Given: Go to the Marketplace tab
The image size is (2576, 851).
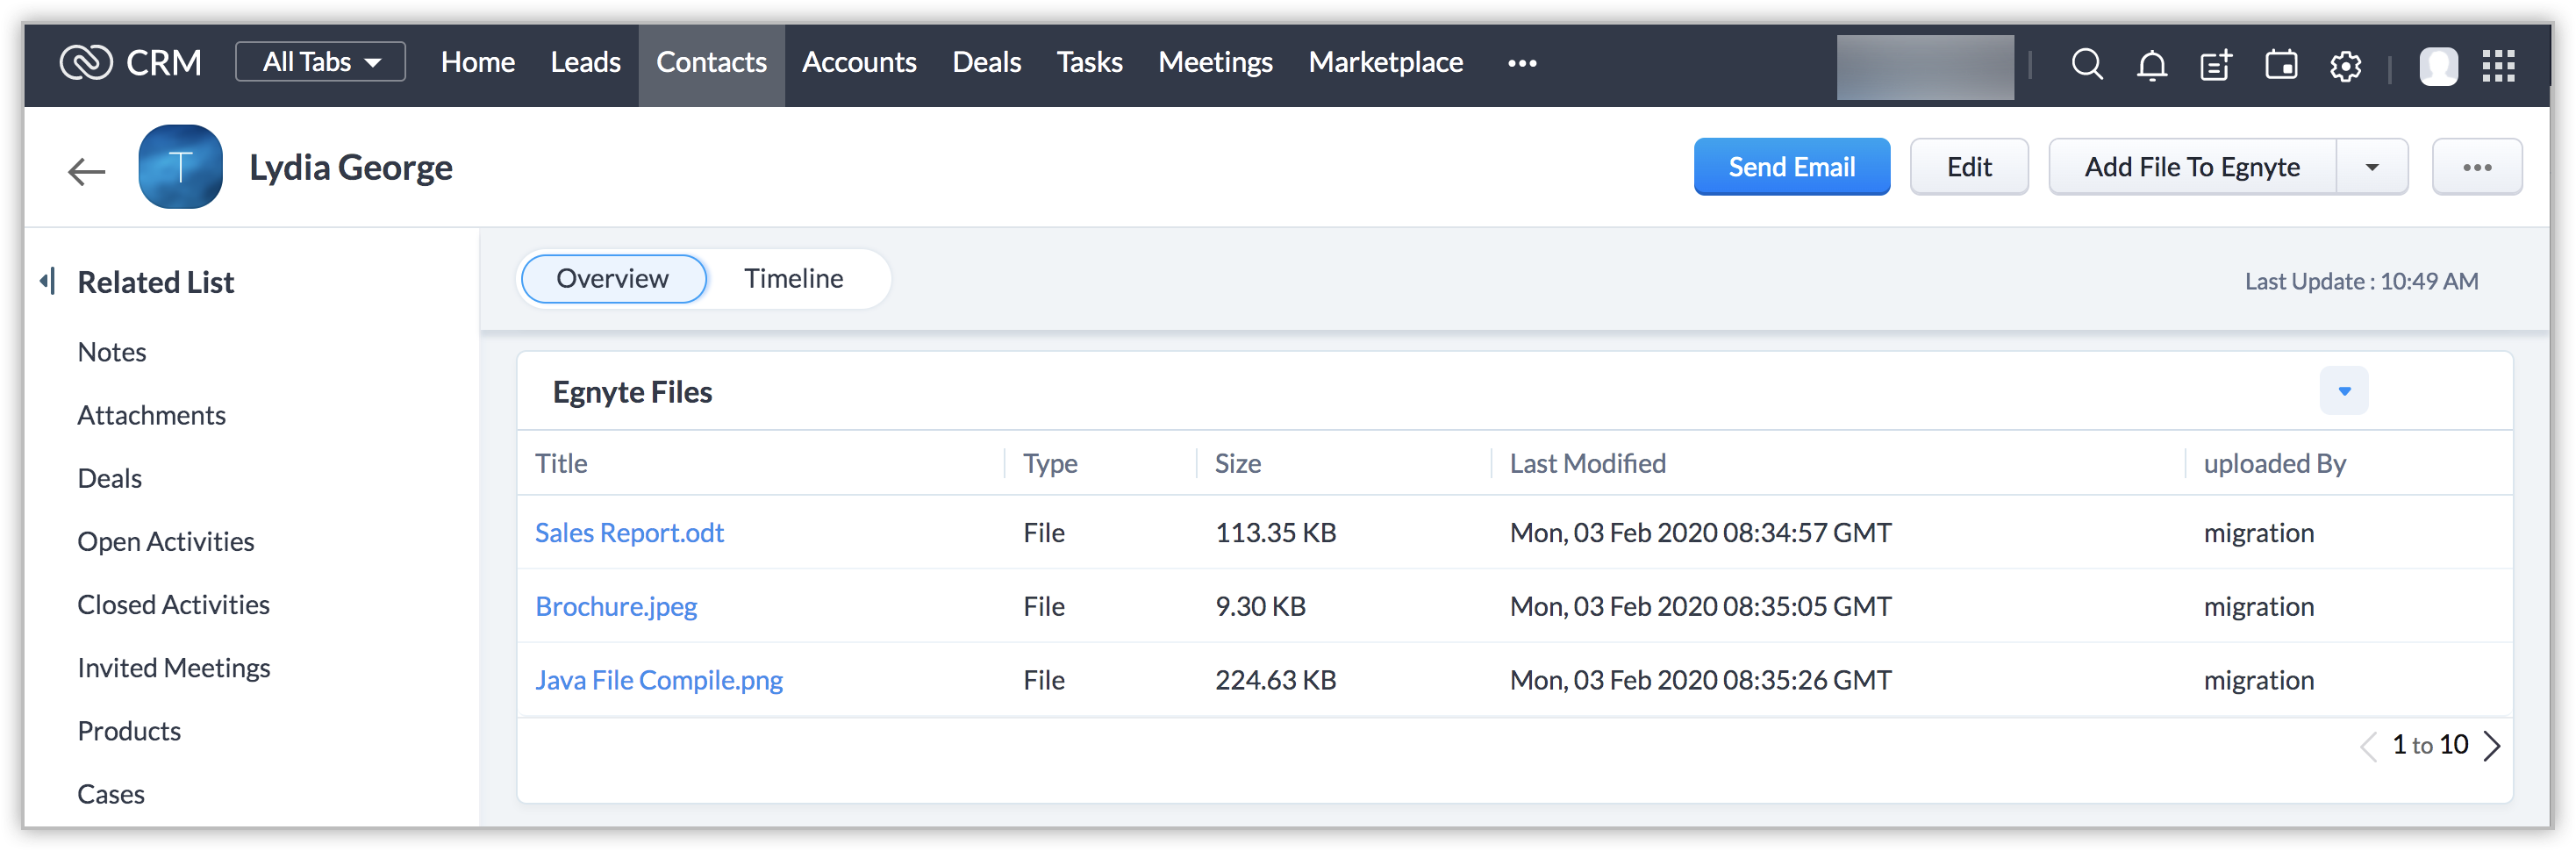Looking at the screenshot, I should (x=1385, y=62).
